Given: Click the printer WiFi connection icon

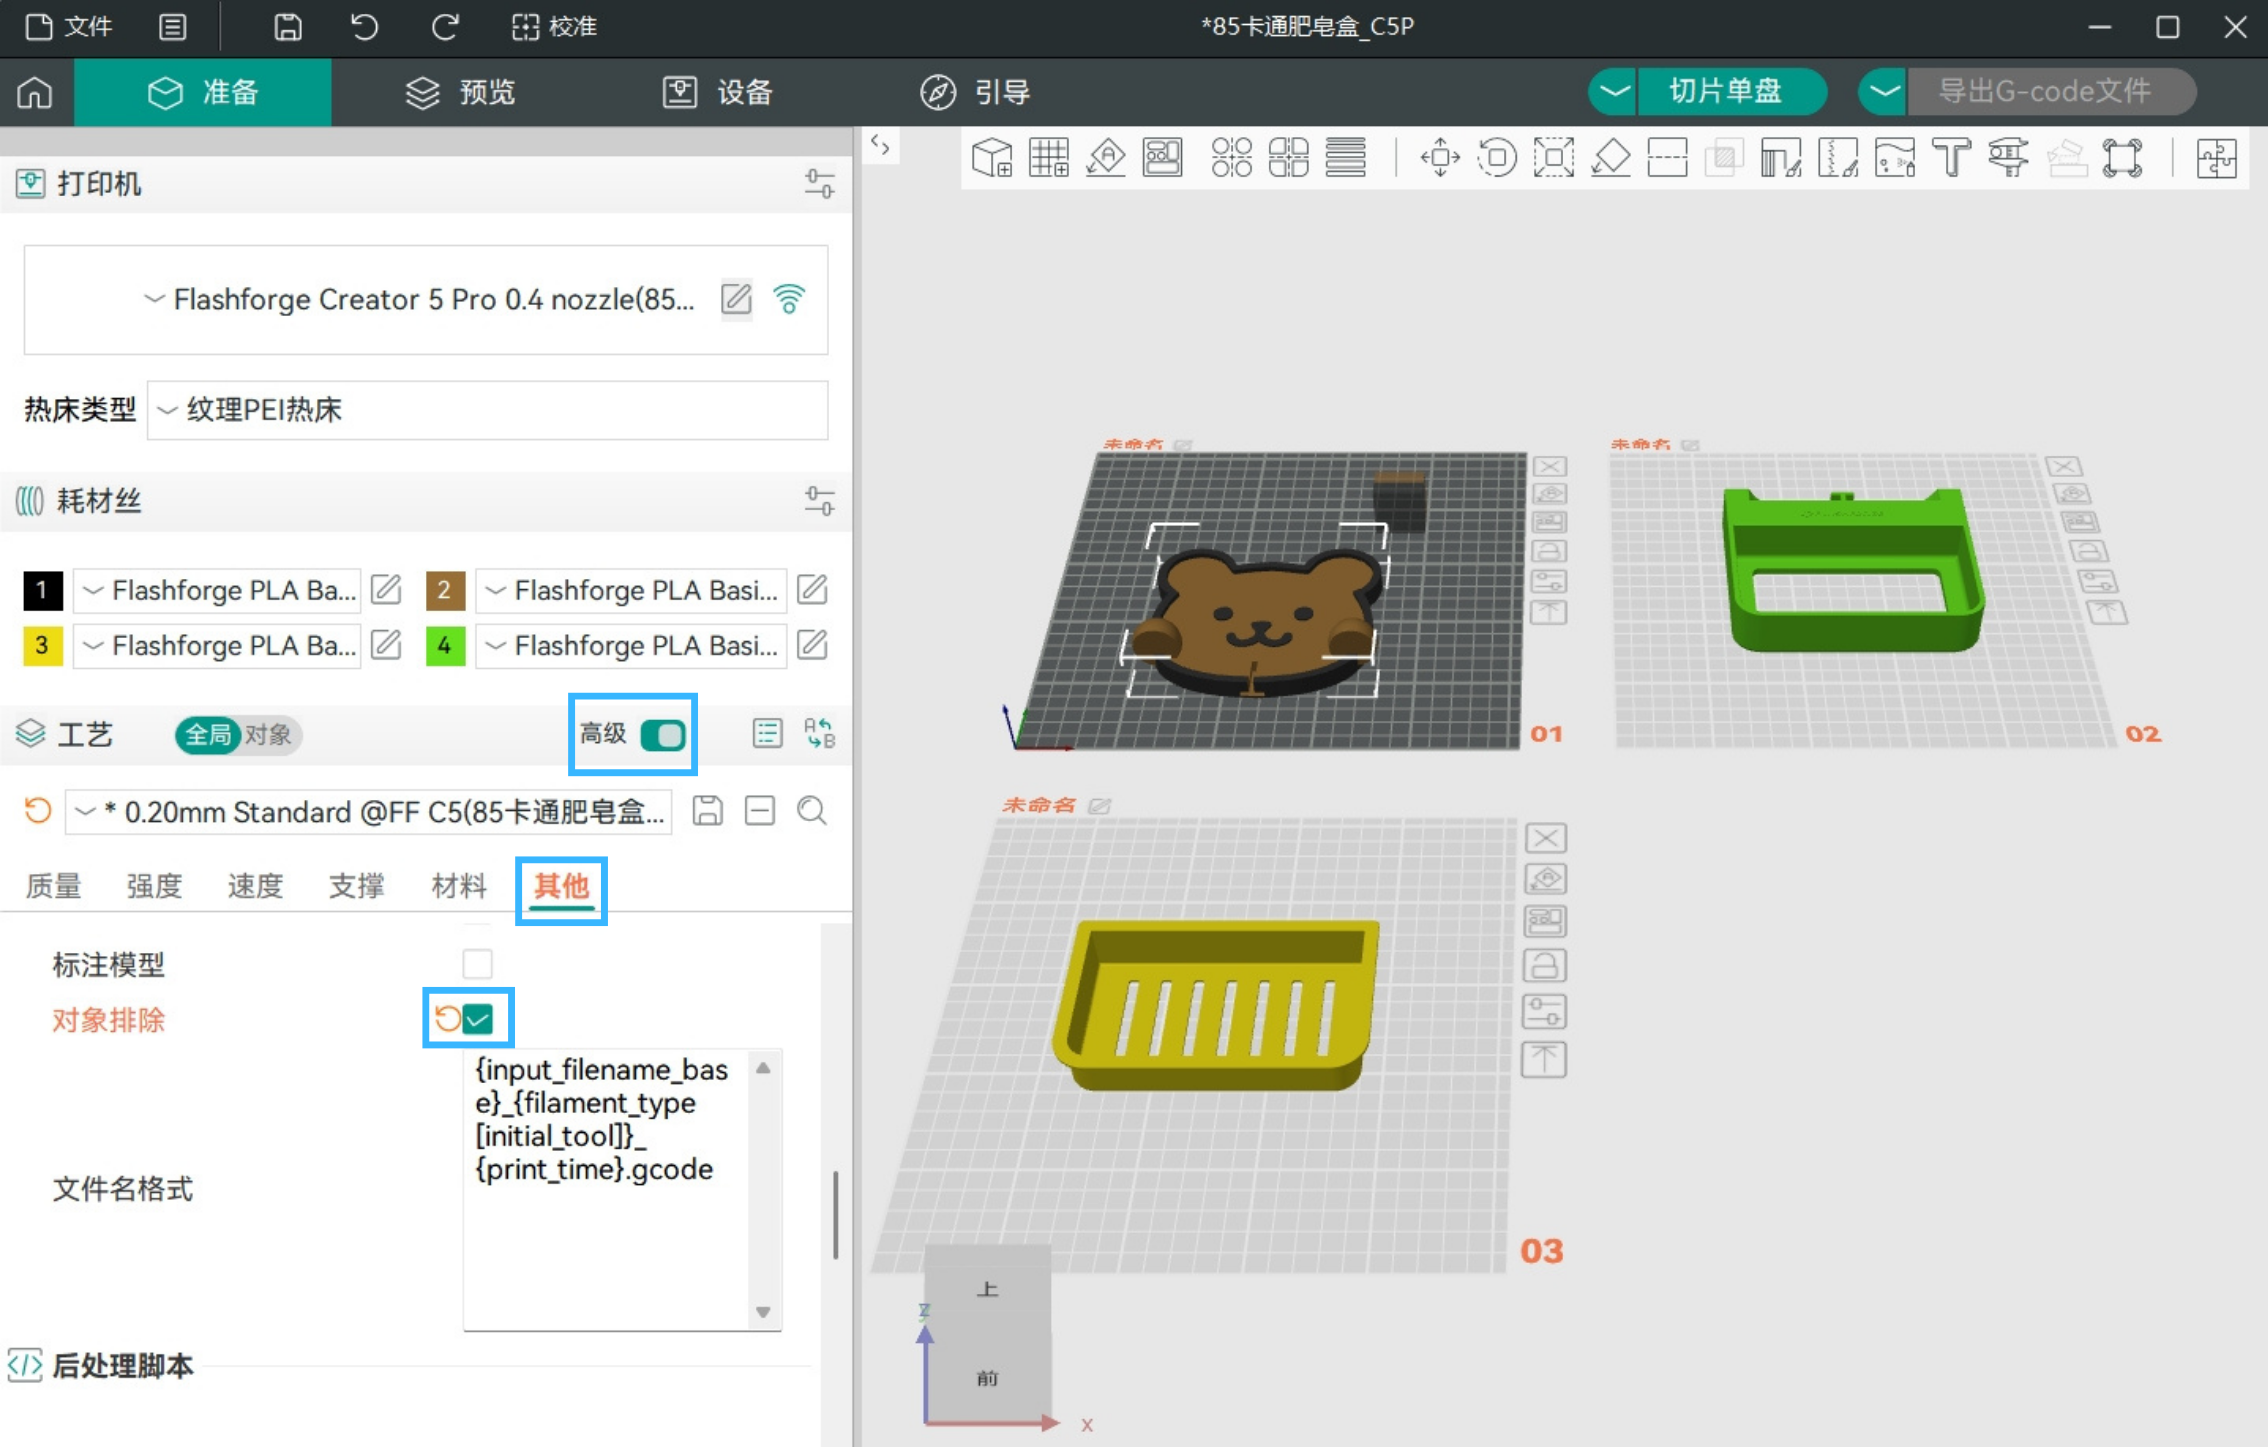Looking at the screenshot, I should 789,299.
